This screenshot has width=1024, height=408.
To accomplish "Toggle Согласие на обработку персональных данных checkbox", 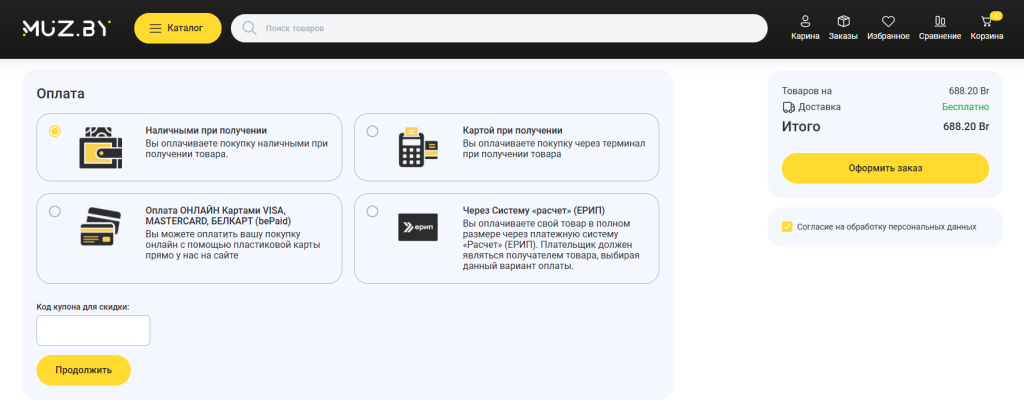I will point(787,227).
